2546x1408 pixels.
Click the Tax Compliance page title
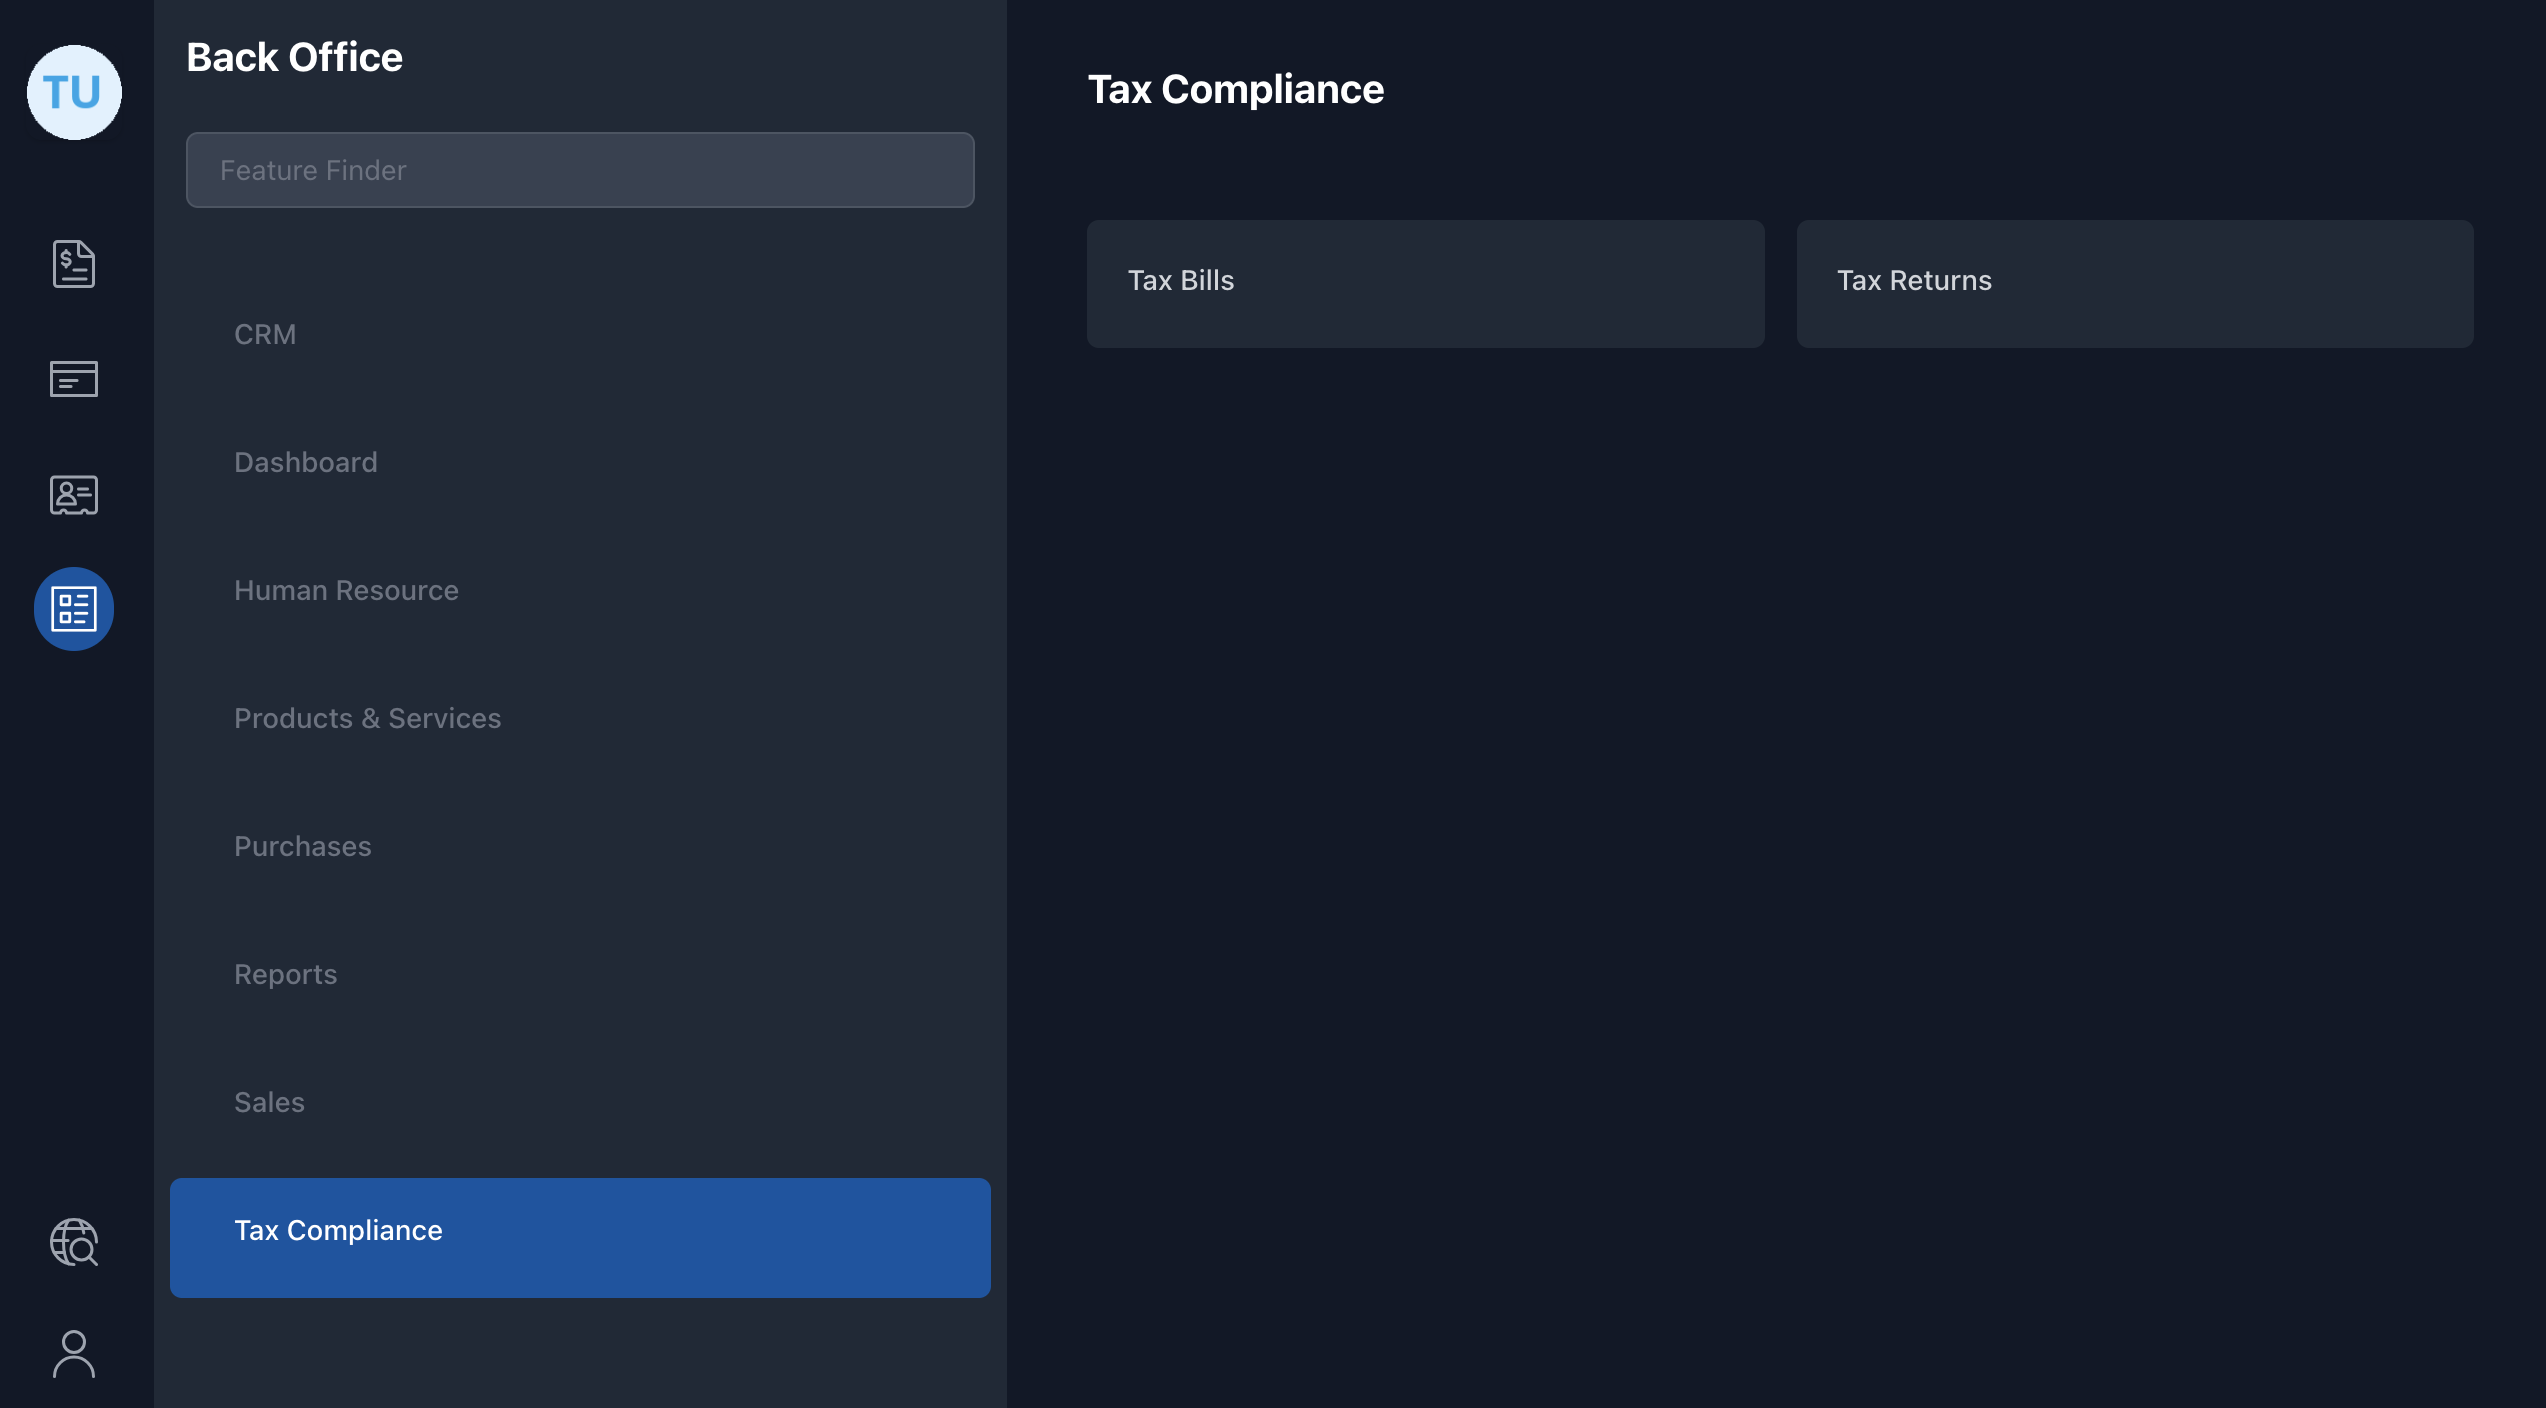[x=1236, y=89]
